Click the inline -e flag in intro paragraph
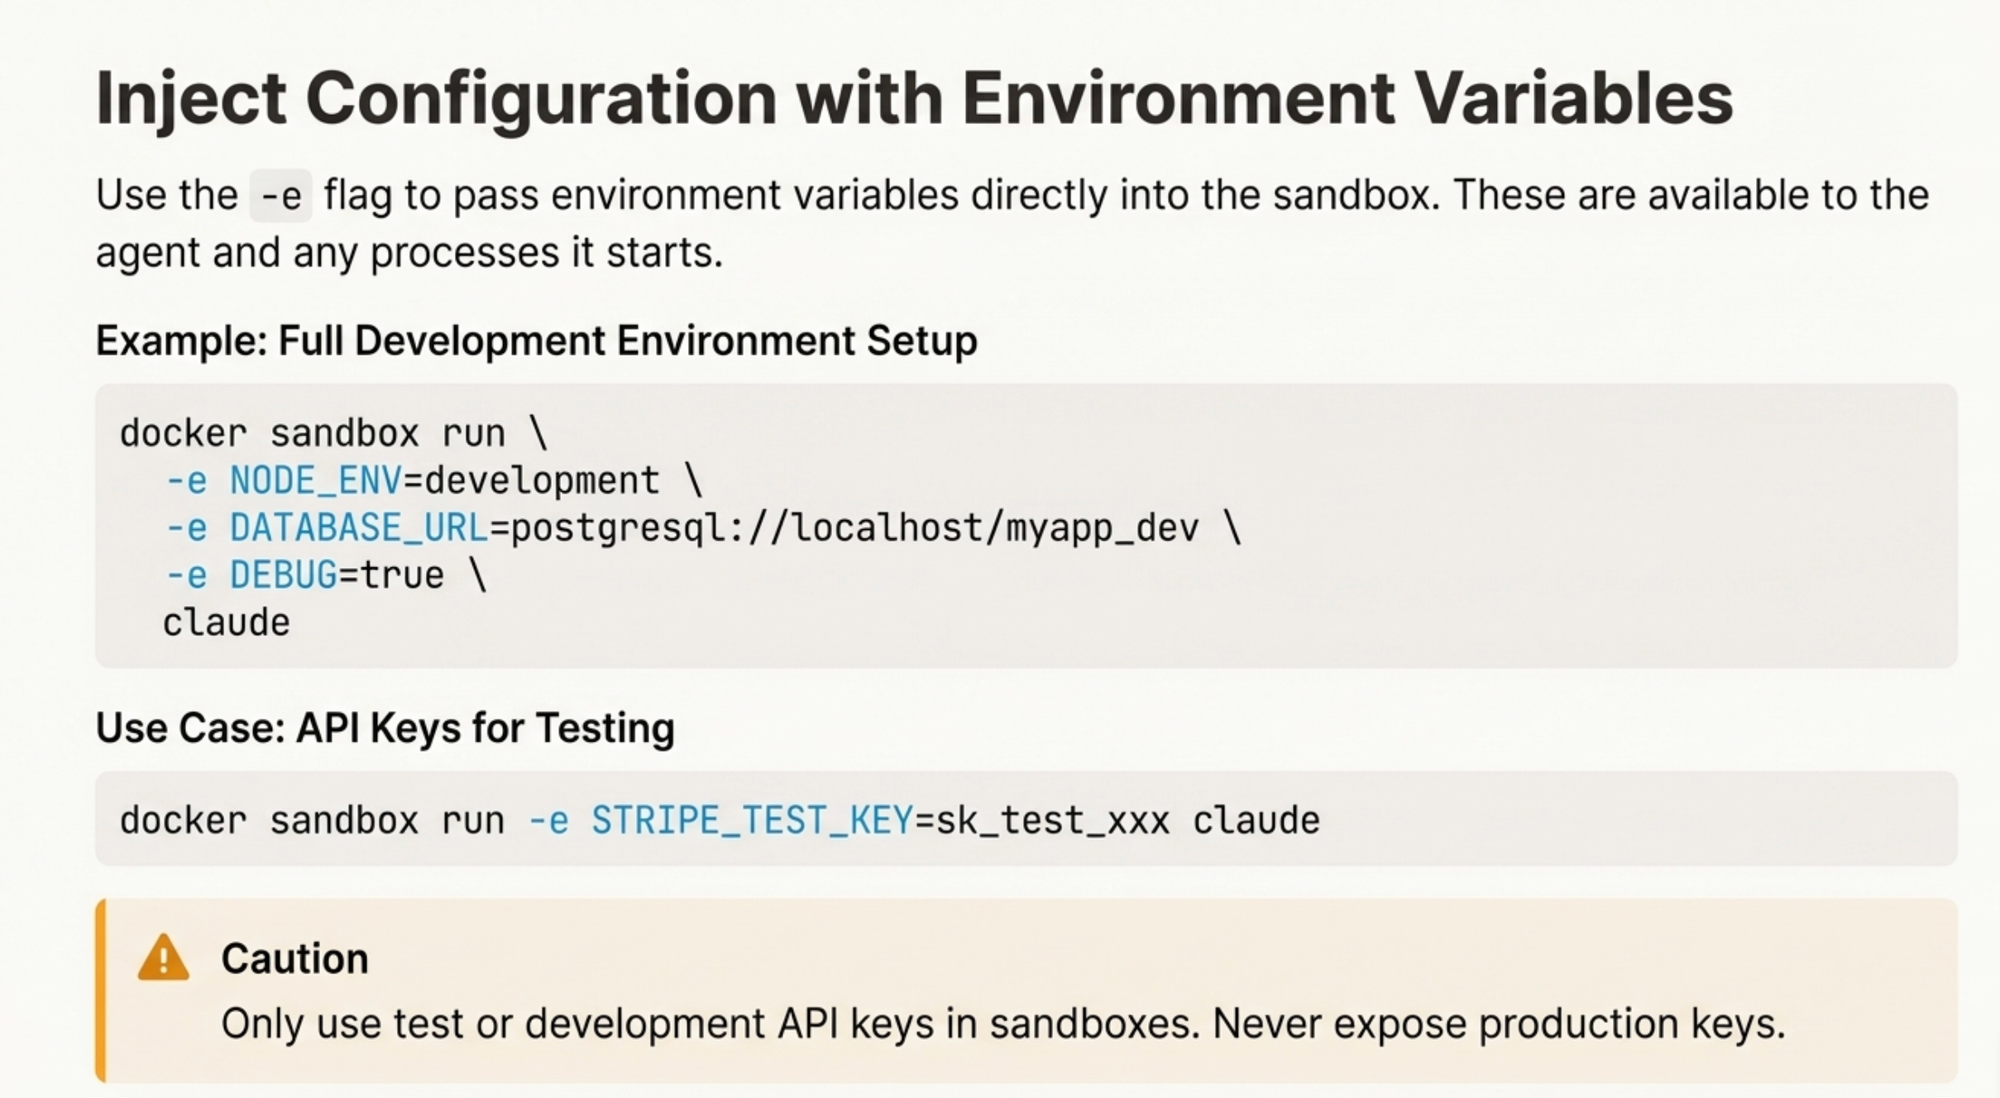Image resolution: width=2000 pixels, height=1098 pixels. (281, 196)
